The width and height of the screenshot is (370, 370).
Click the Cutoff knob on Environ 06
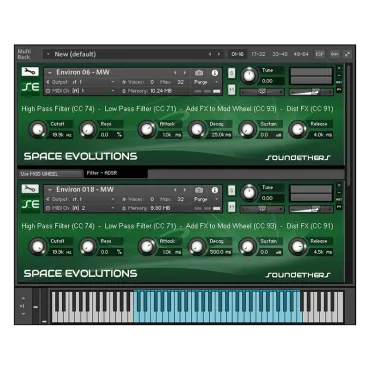38,130
